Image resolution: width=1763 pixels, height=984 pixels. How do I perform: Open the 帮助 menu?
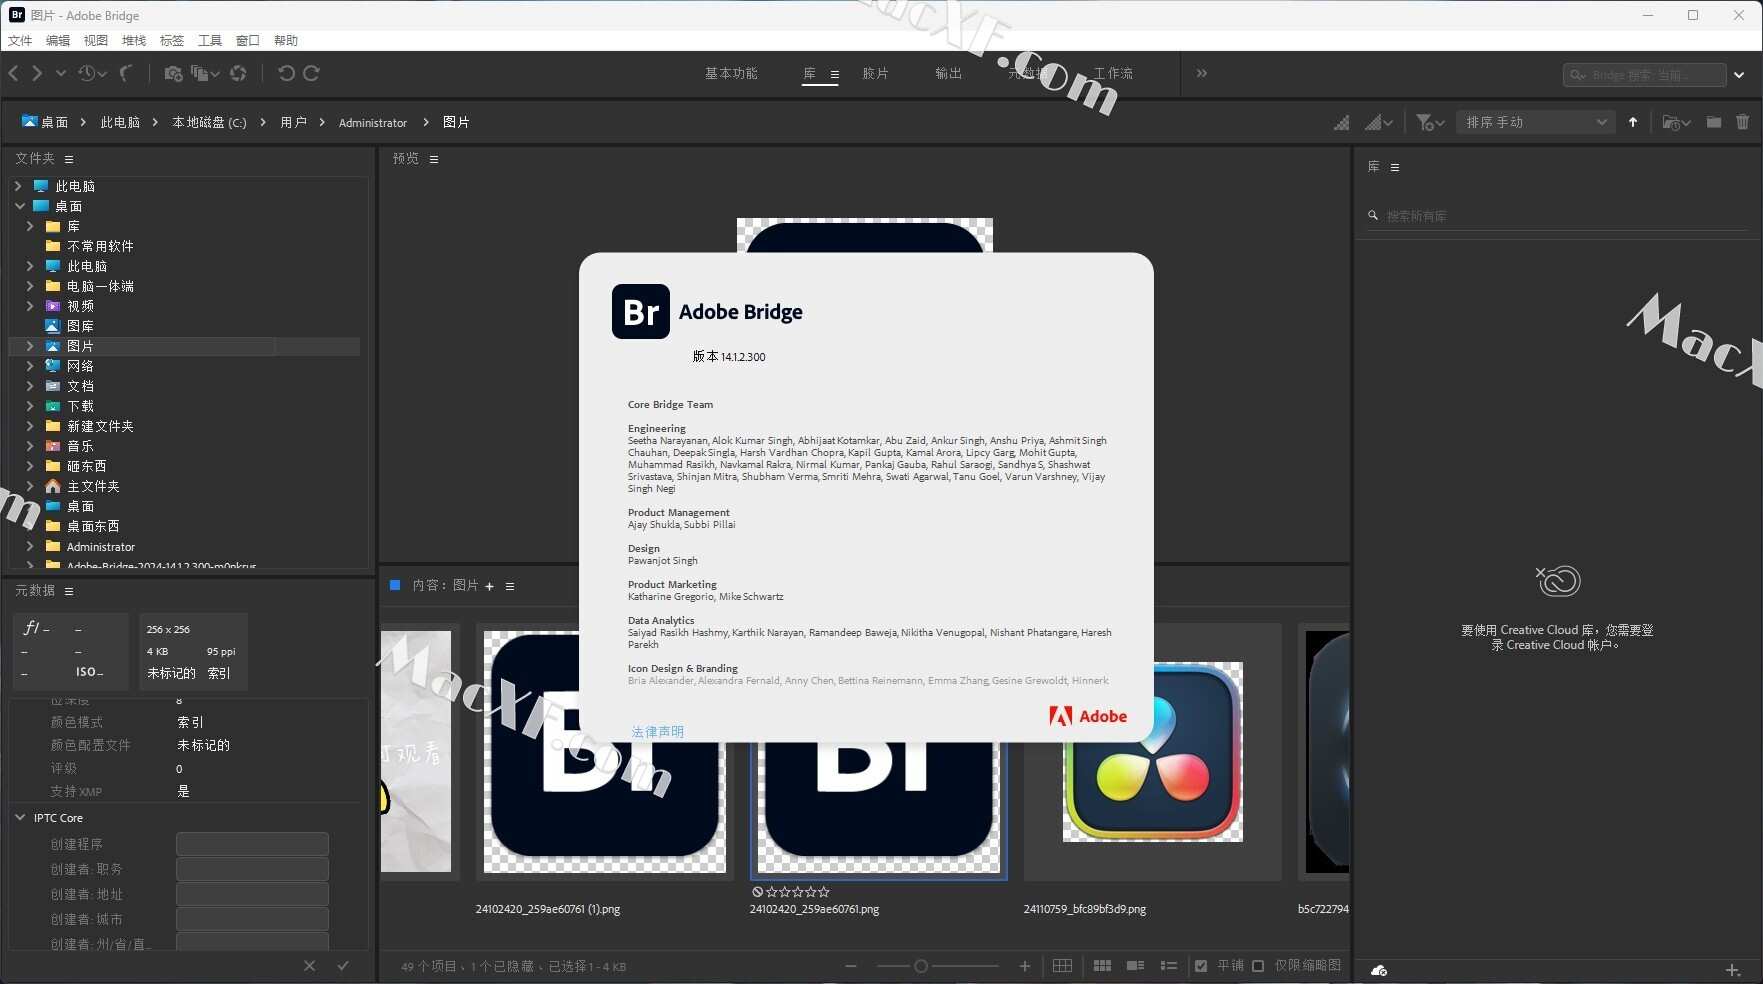pyautogui.click(x=286, y=40)
